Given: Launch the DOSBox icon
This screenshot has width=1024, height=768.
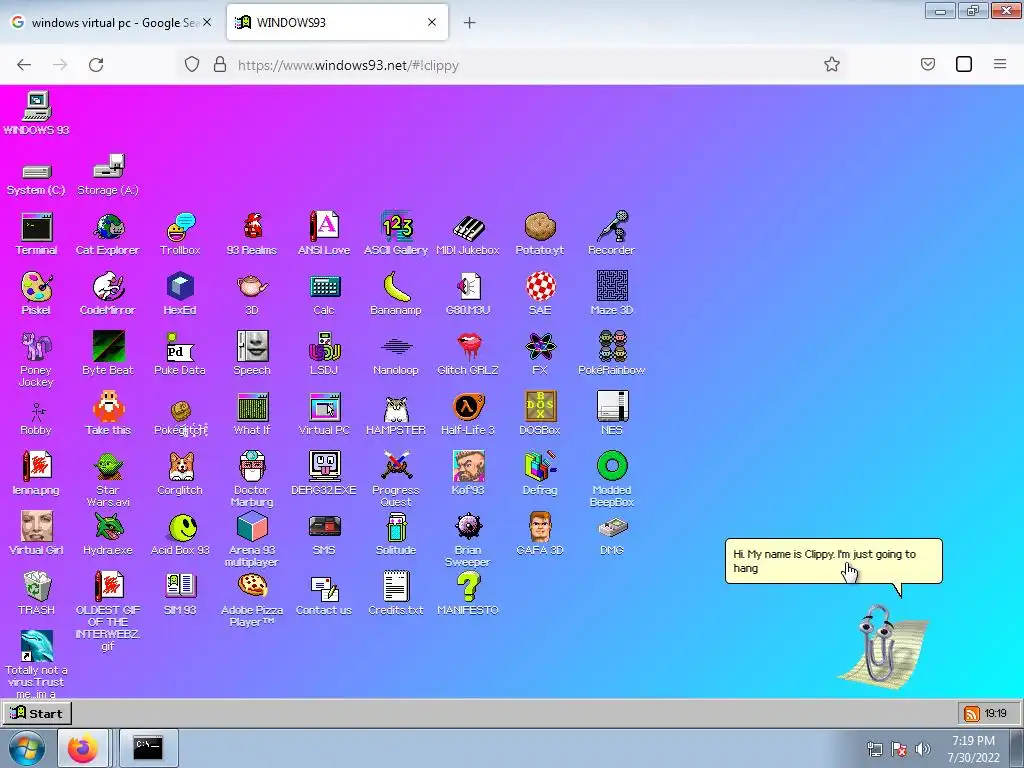Looking at the screenshot, I should (539, 407).
